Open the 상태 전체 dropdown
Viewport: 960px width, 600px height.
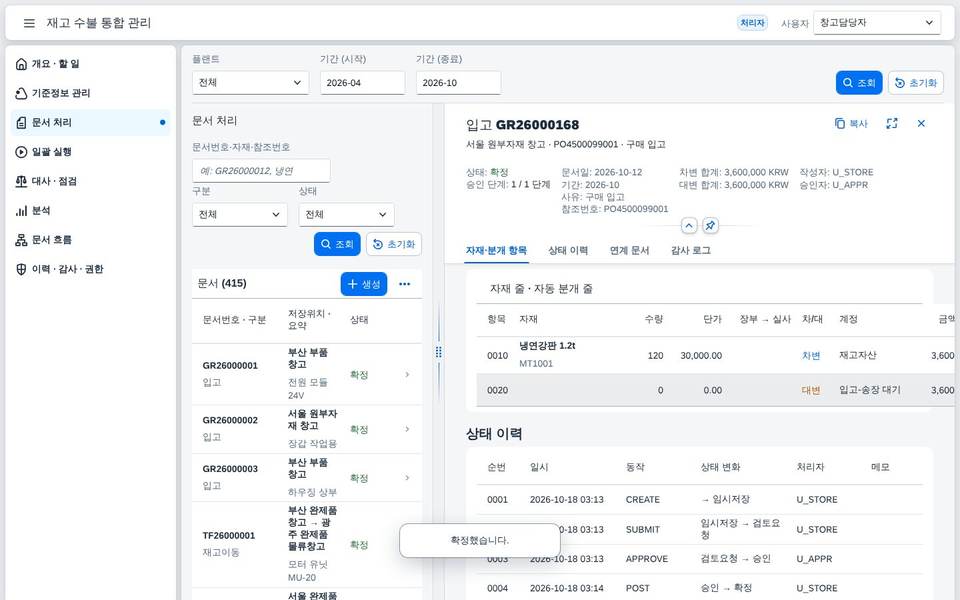pyautogui.click(x=346, y=215)
